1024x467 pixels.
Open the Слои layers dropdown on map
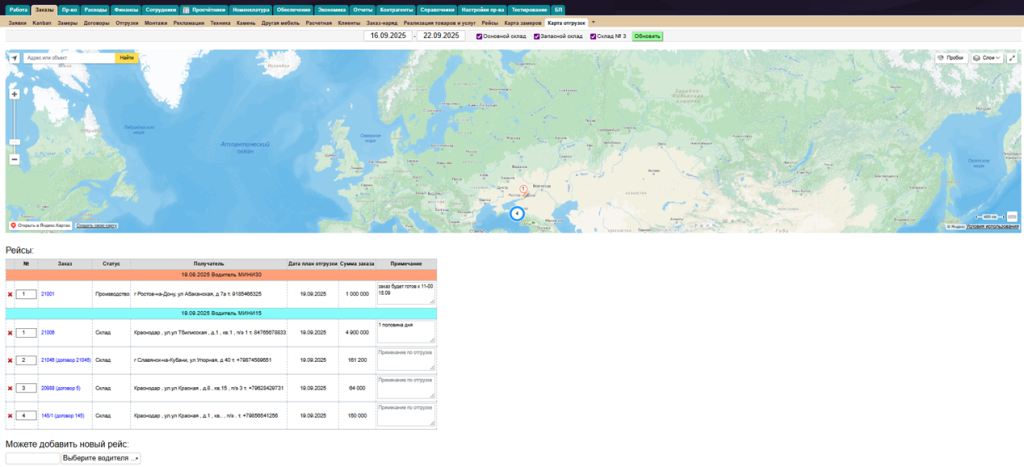[x=986, y=58]
